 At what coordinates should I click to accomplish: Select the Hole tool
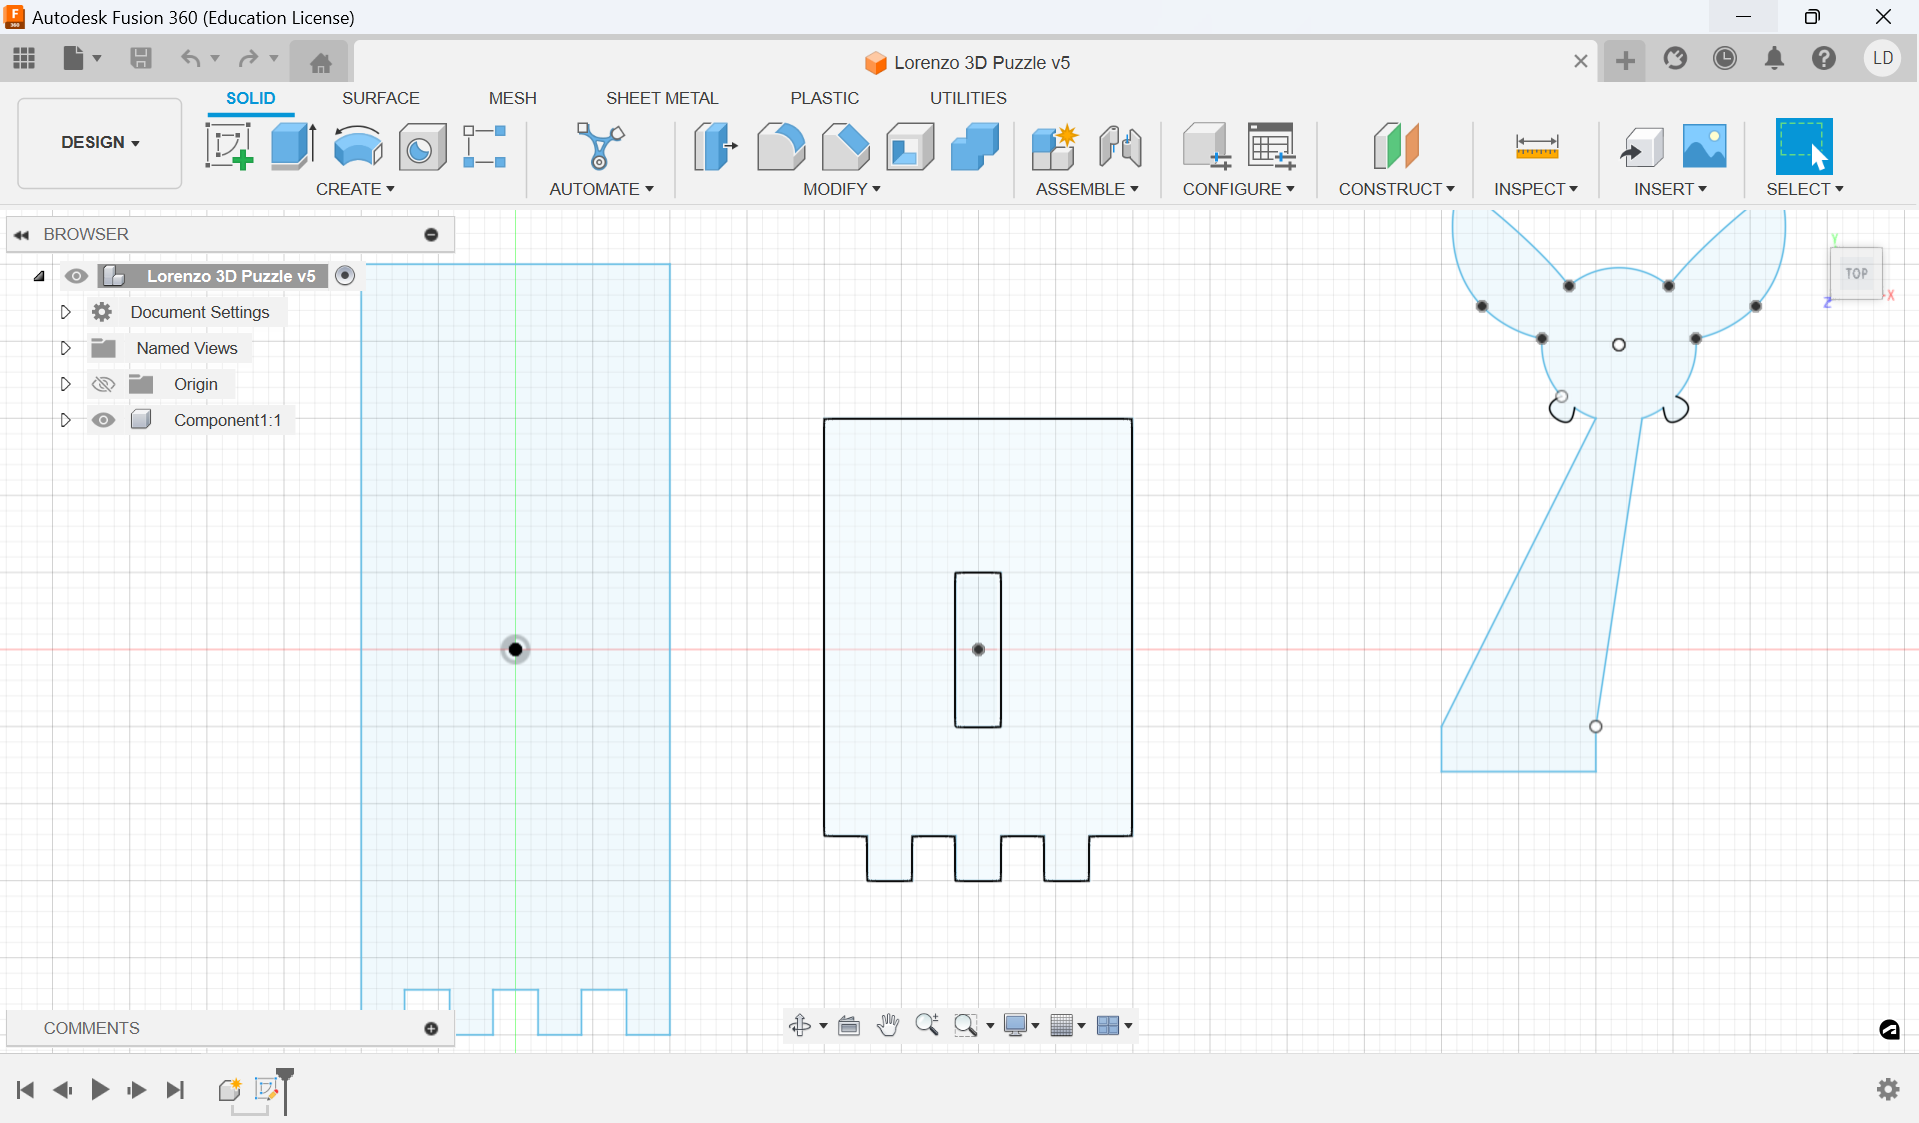coord(423,147)
